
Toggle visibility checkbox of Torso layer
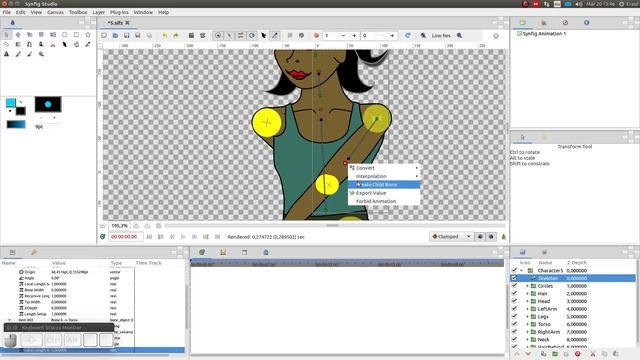pos(514,324)
